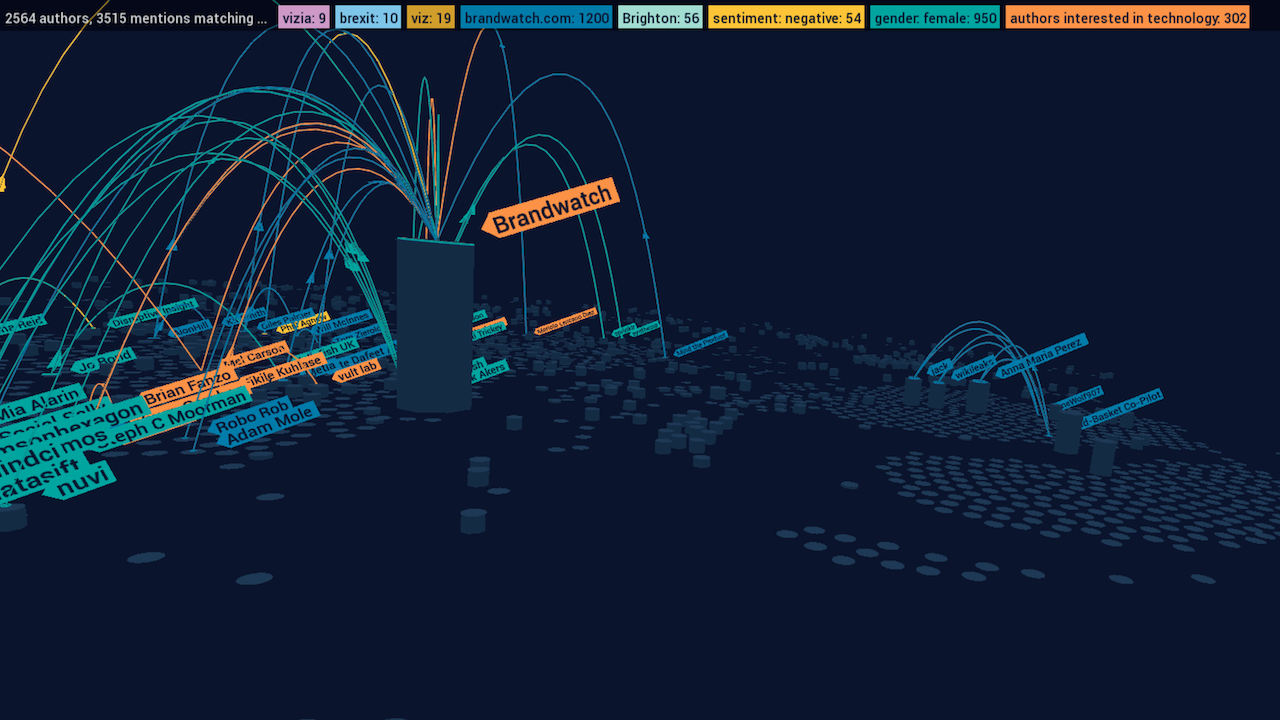Select the Trickey label beside cylinder
This screenshot has height=720, width=1280.
coord(490,331)
